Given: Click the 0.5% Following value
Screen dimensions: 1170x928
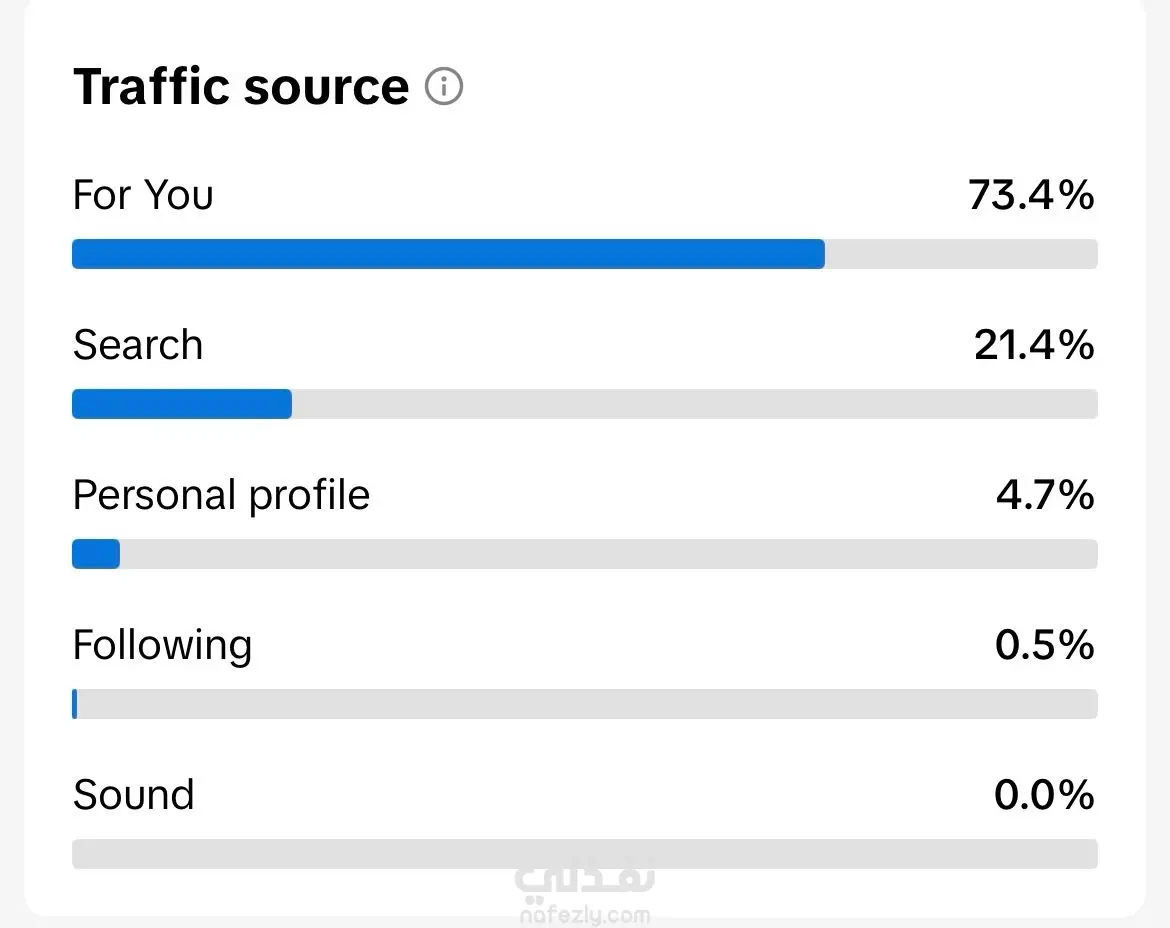Looking at the screenshot, I should click(x=1044, y=645).
